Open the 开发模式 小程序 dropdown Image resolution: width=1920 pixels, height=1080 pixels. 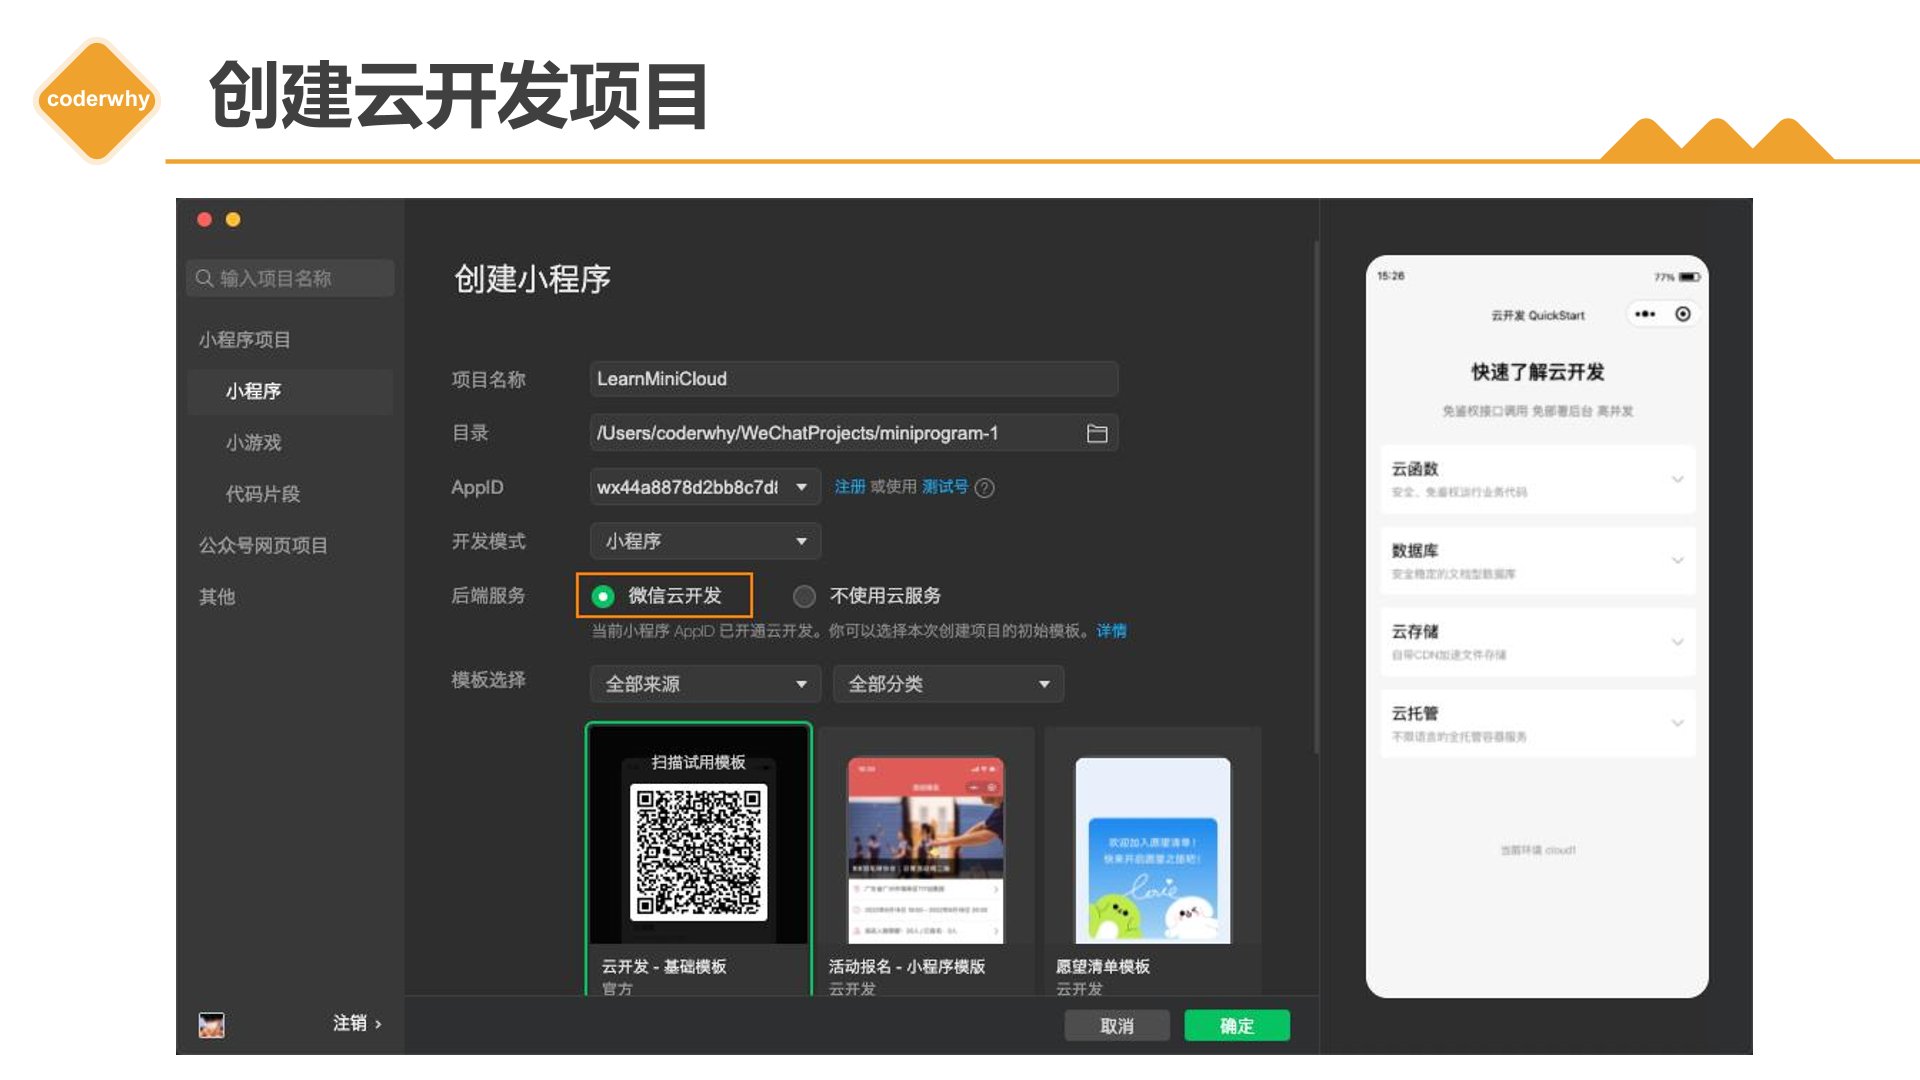click(x=705, y=541)
